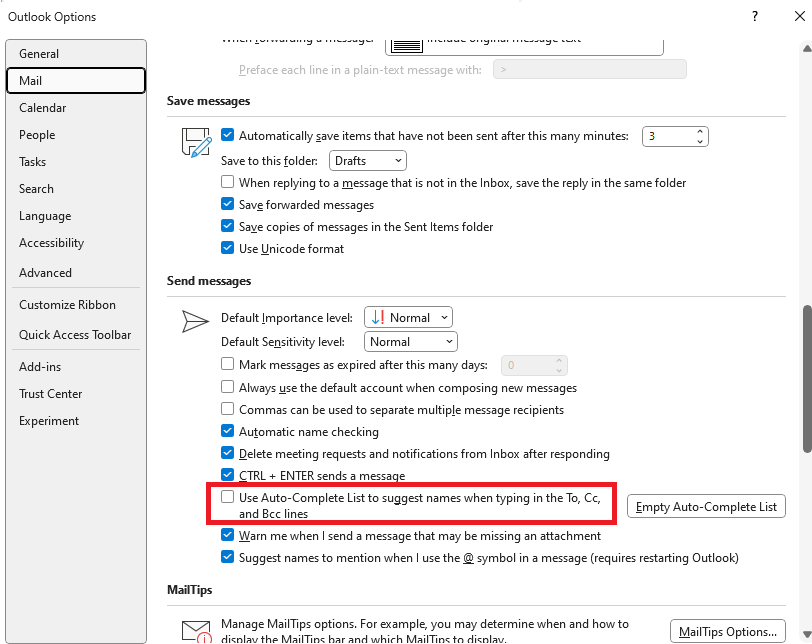812x644 pixels.
Task: Toggle CTRL + ENTER sends a message
Action: 227,475
